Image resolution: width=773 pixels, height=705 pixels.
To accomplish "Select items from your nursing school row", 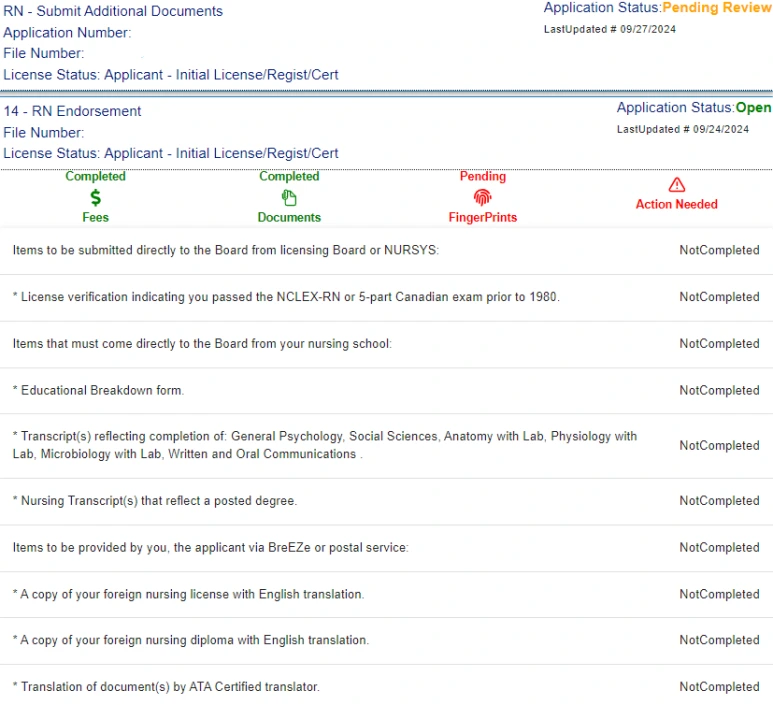I will click(x=386, y=344).
